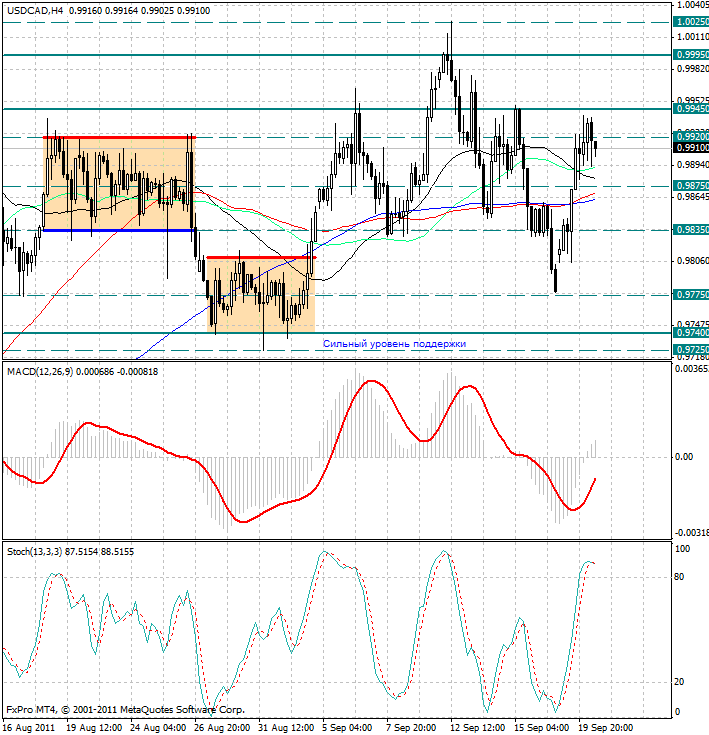The image size is (709, 735).
Task: Click the red line atop the lower rectangle
Action: (x=260, y=258)
